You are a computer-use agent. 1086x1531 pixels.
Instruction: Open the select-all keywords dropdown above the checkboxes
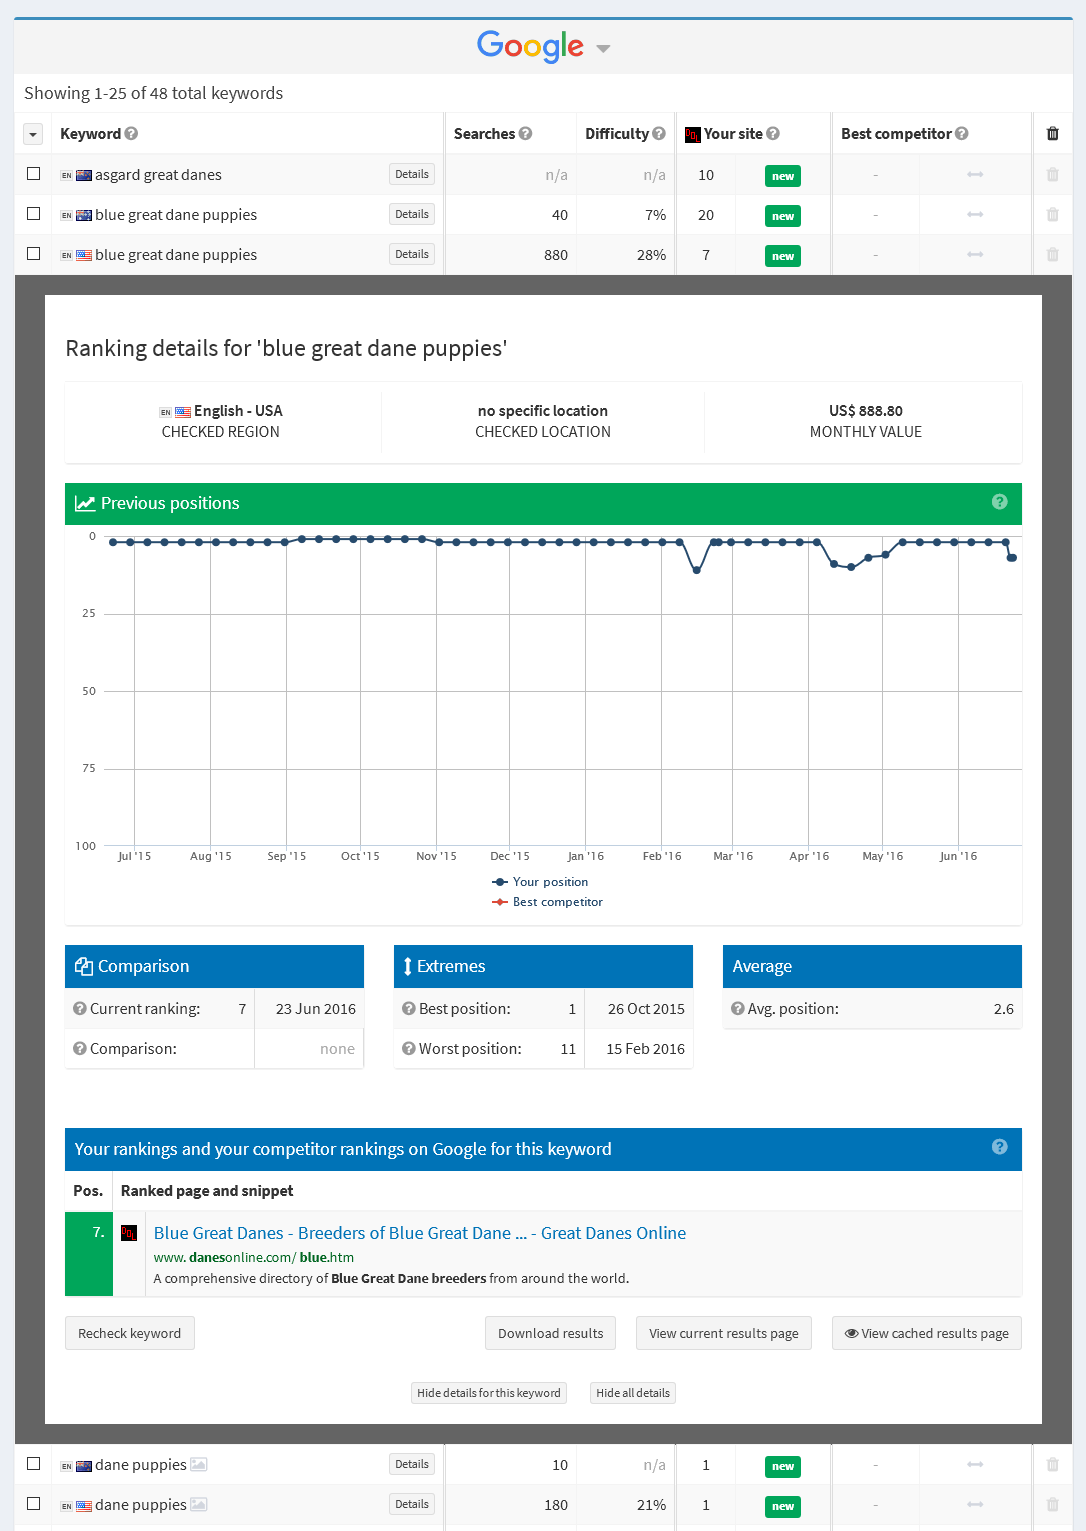33,133
